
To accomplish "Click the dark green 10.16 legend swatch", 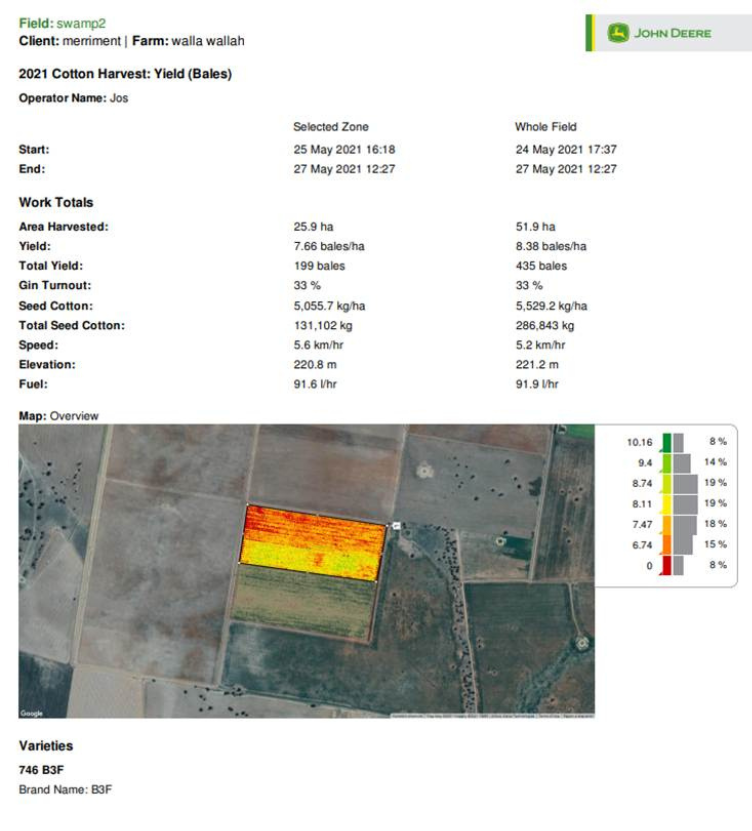I will click(666, 441).
